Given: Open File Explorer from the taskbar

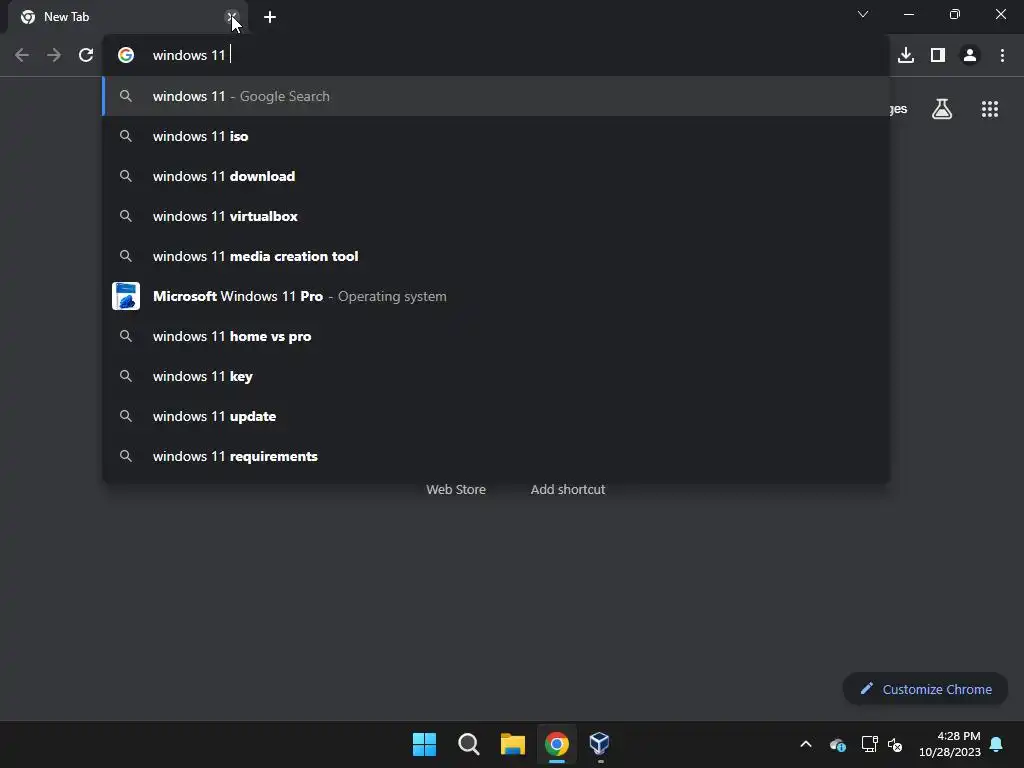Looking at the screenshot, I should (x=513, y=744).
